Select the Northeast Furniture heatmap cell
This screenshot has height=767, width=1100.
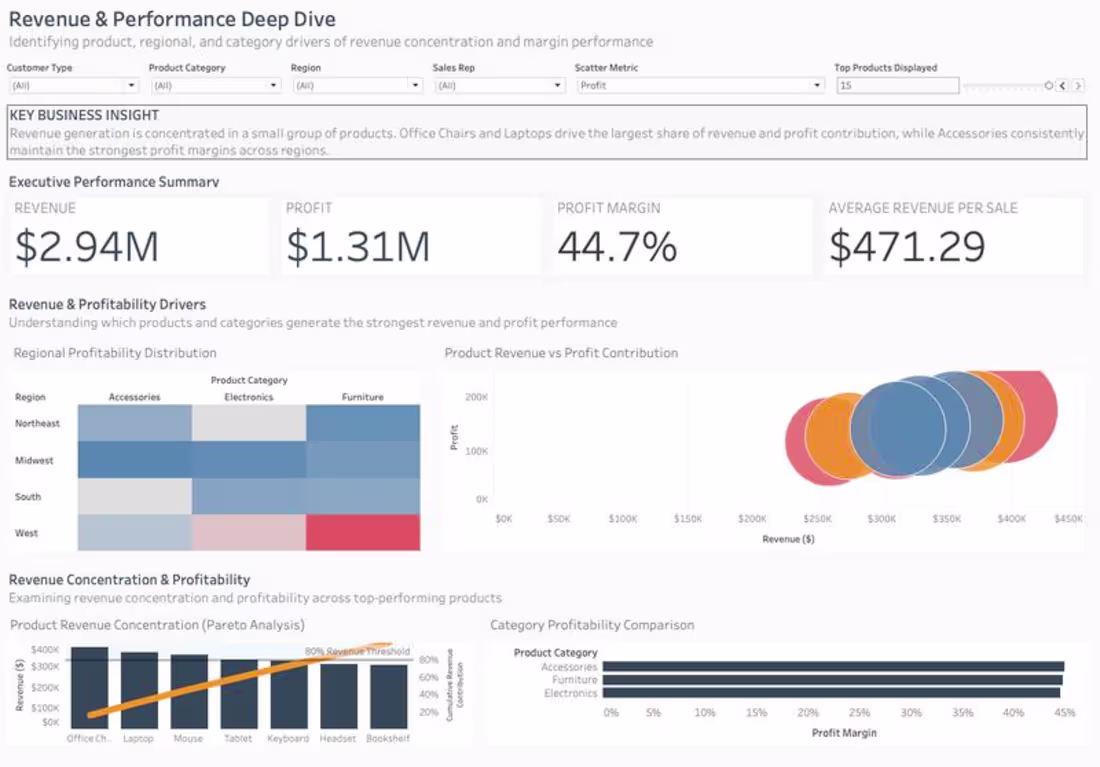pyautogui.click(x=363, y=423)
